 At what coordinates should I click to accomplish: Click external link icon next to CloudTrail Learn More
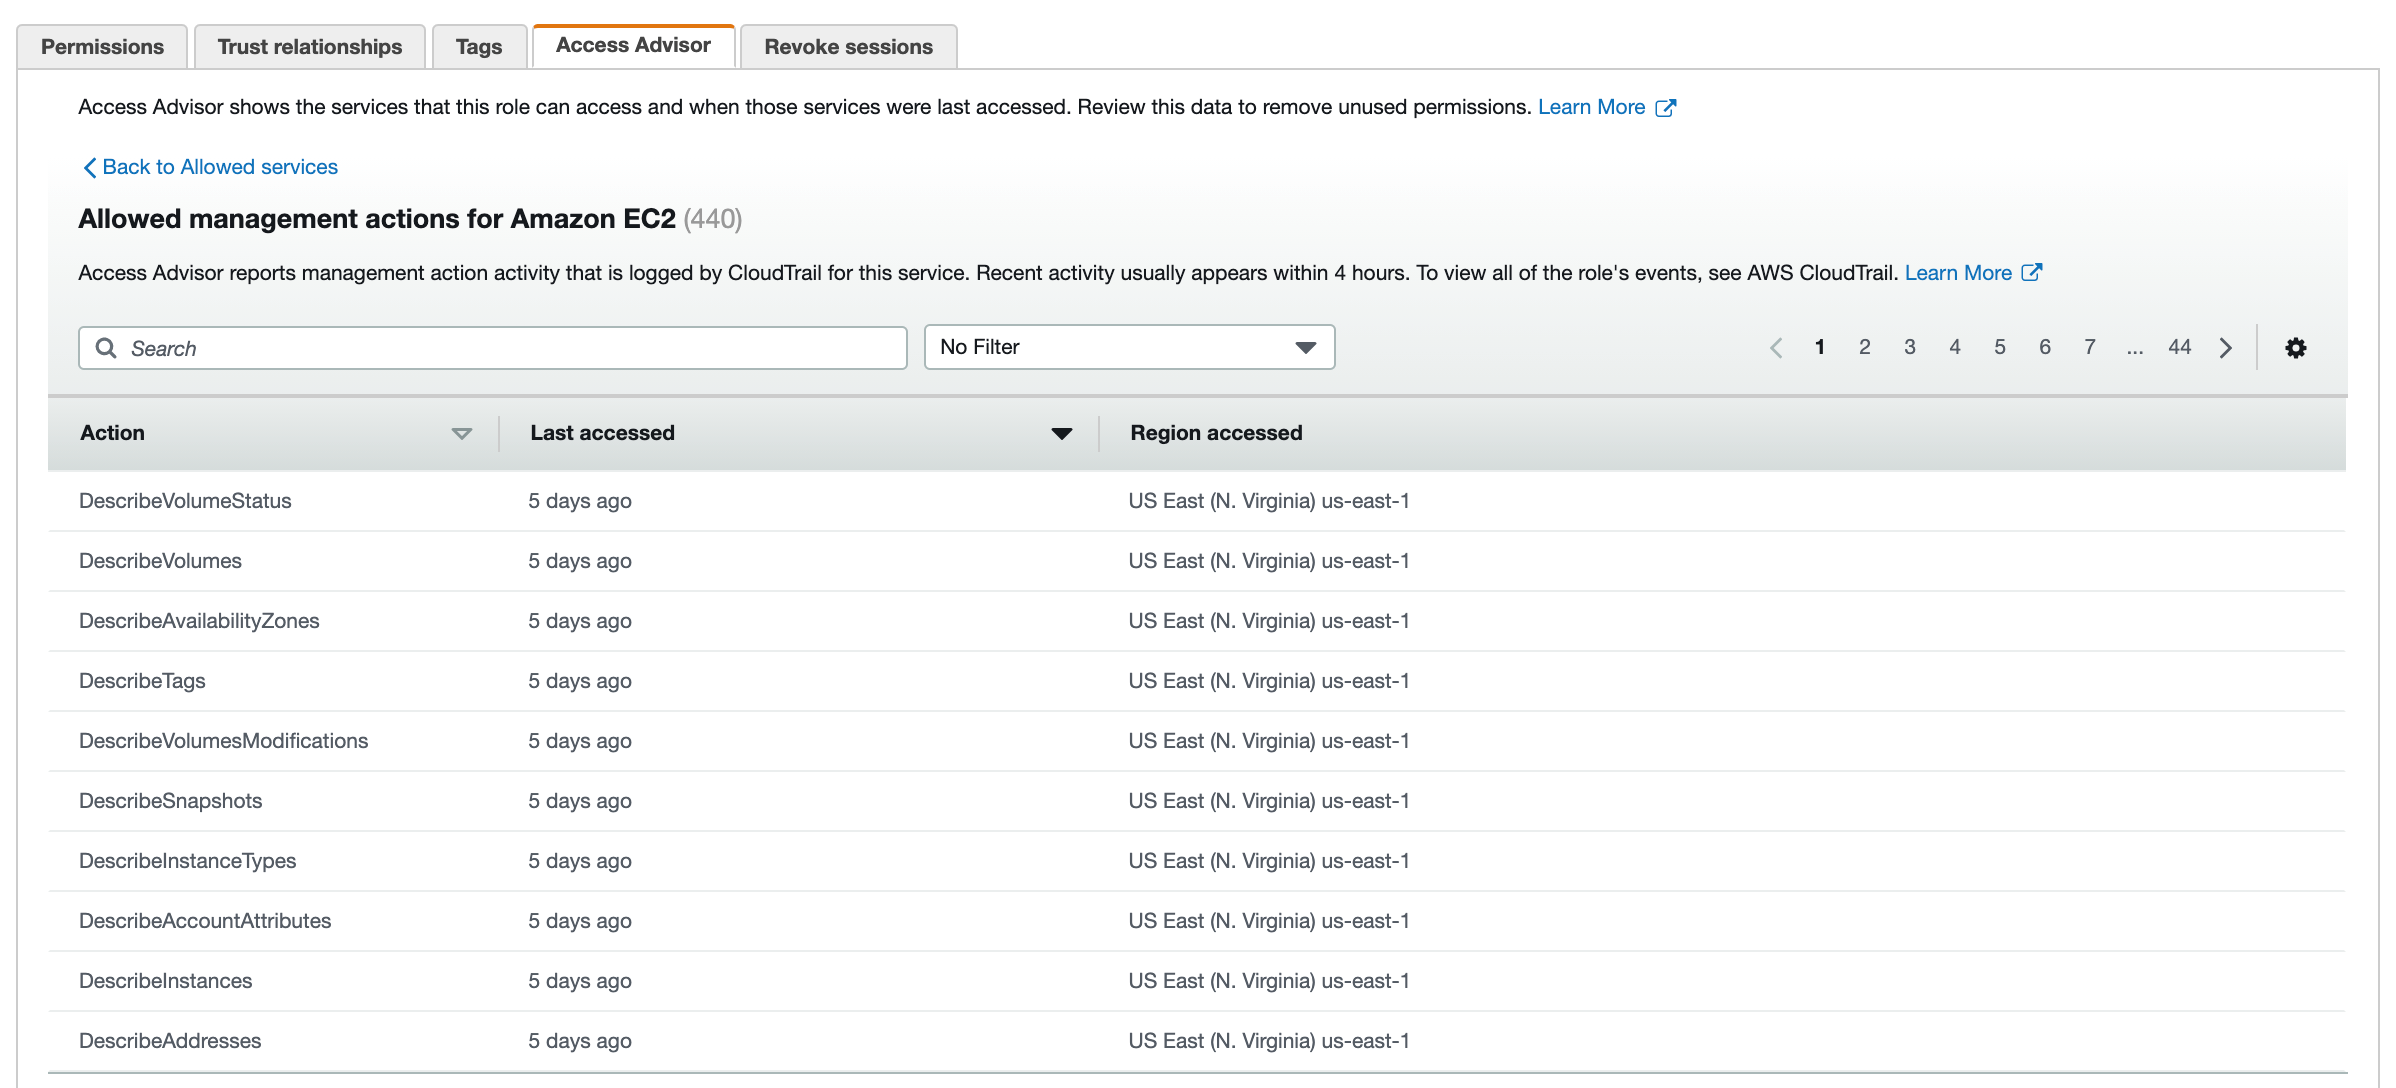[x=2033, y=272]
